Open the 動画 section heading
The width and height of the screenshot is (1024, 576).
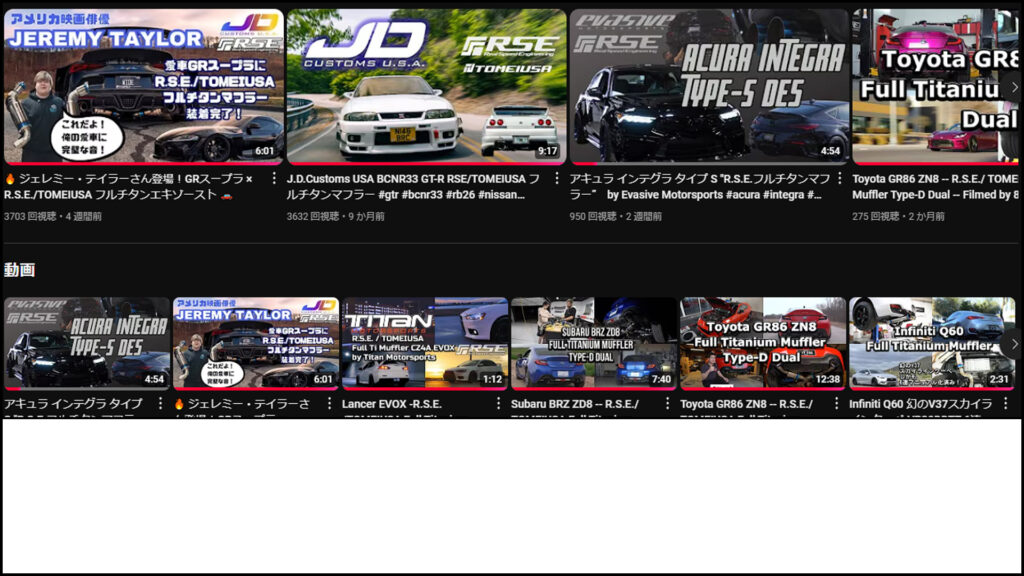tap(19, 270)
